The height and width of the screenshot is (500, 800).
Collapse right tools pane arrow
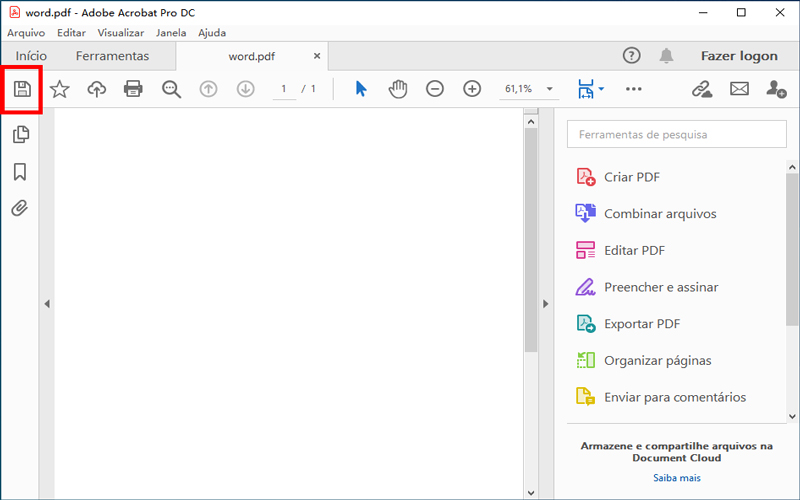pos(545,304)
